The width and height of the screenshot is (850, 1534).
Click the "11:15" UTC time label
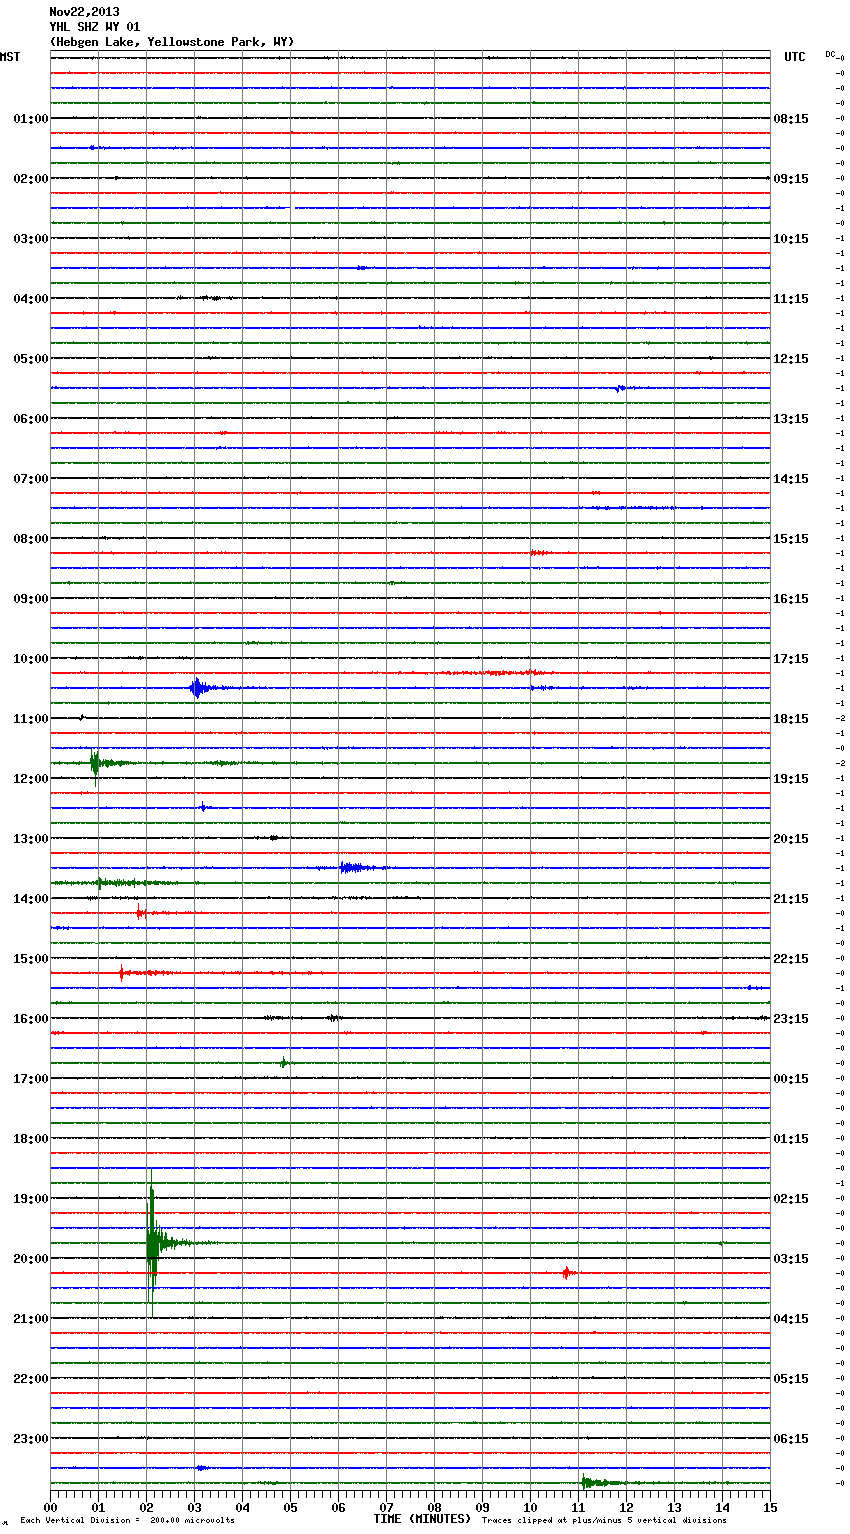791,298
